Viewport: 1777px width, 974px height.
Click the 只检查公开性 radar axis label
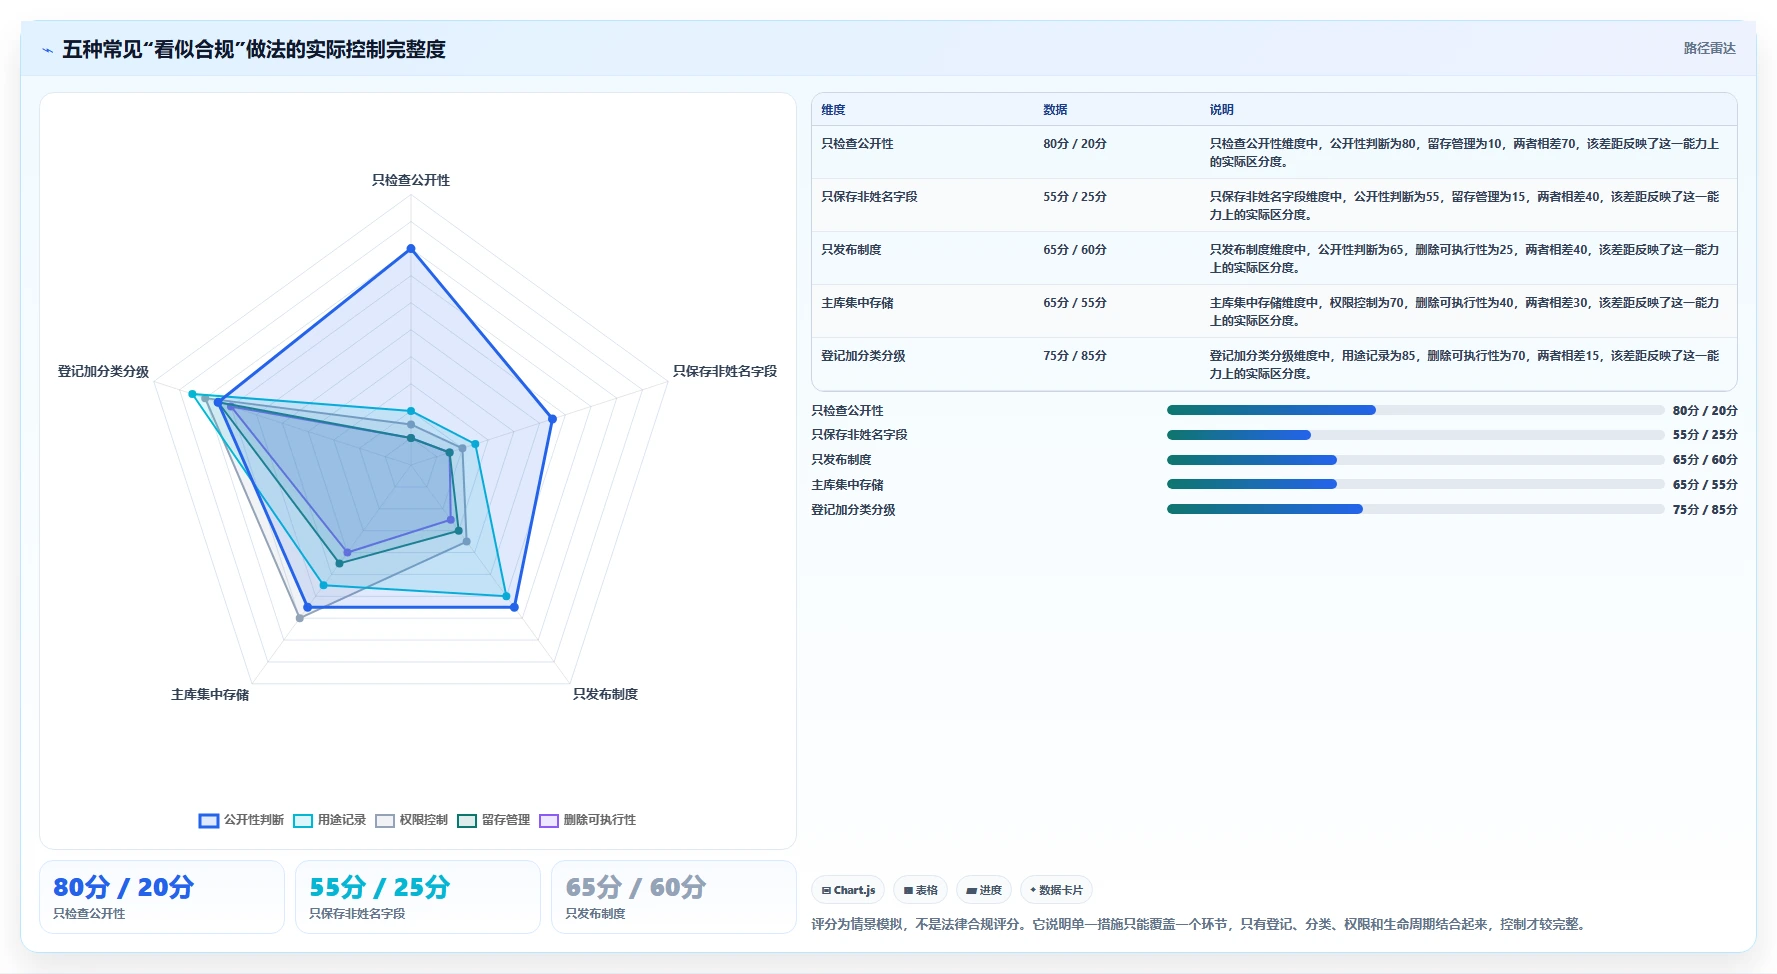(411, 180)
